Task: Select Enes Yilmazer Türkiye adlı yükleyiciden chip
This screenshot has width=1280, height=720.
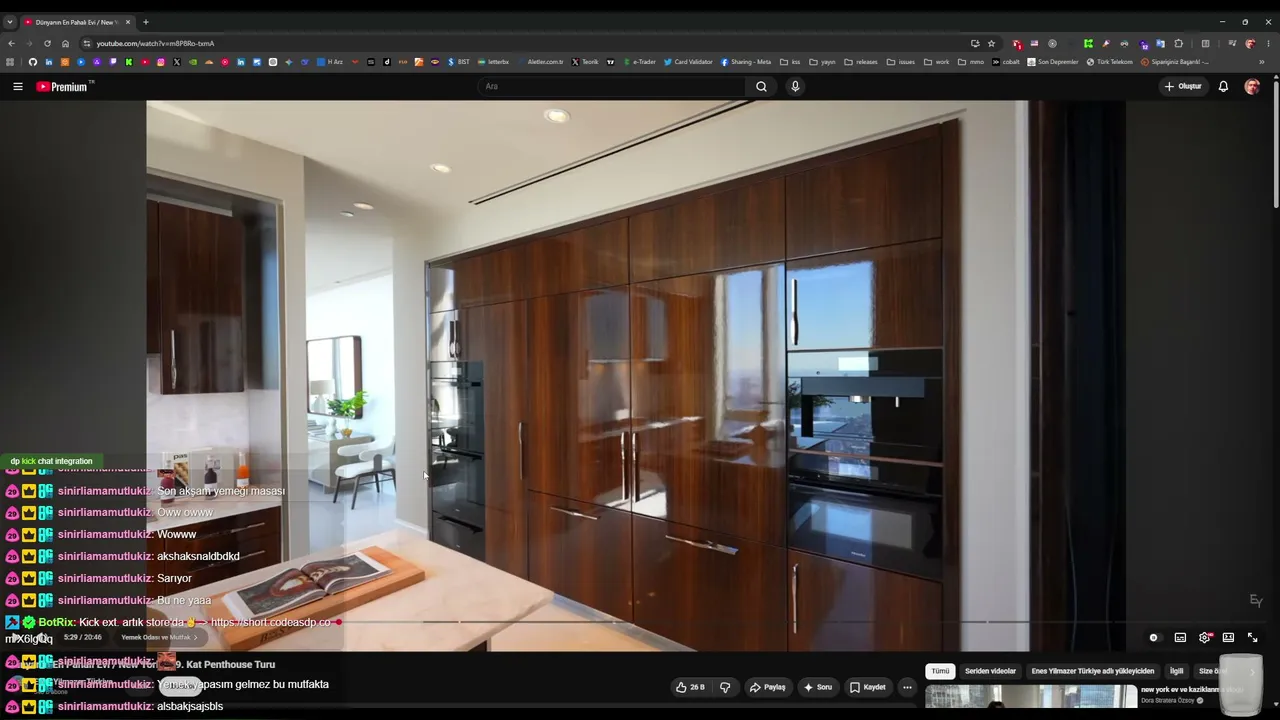Action: coord(1093,671)
